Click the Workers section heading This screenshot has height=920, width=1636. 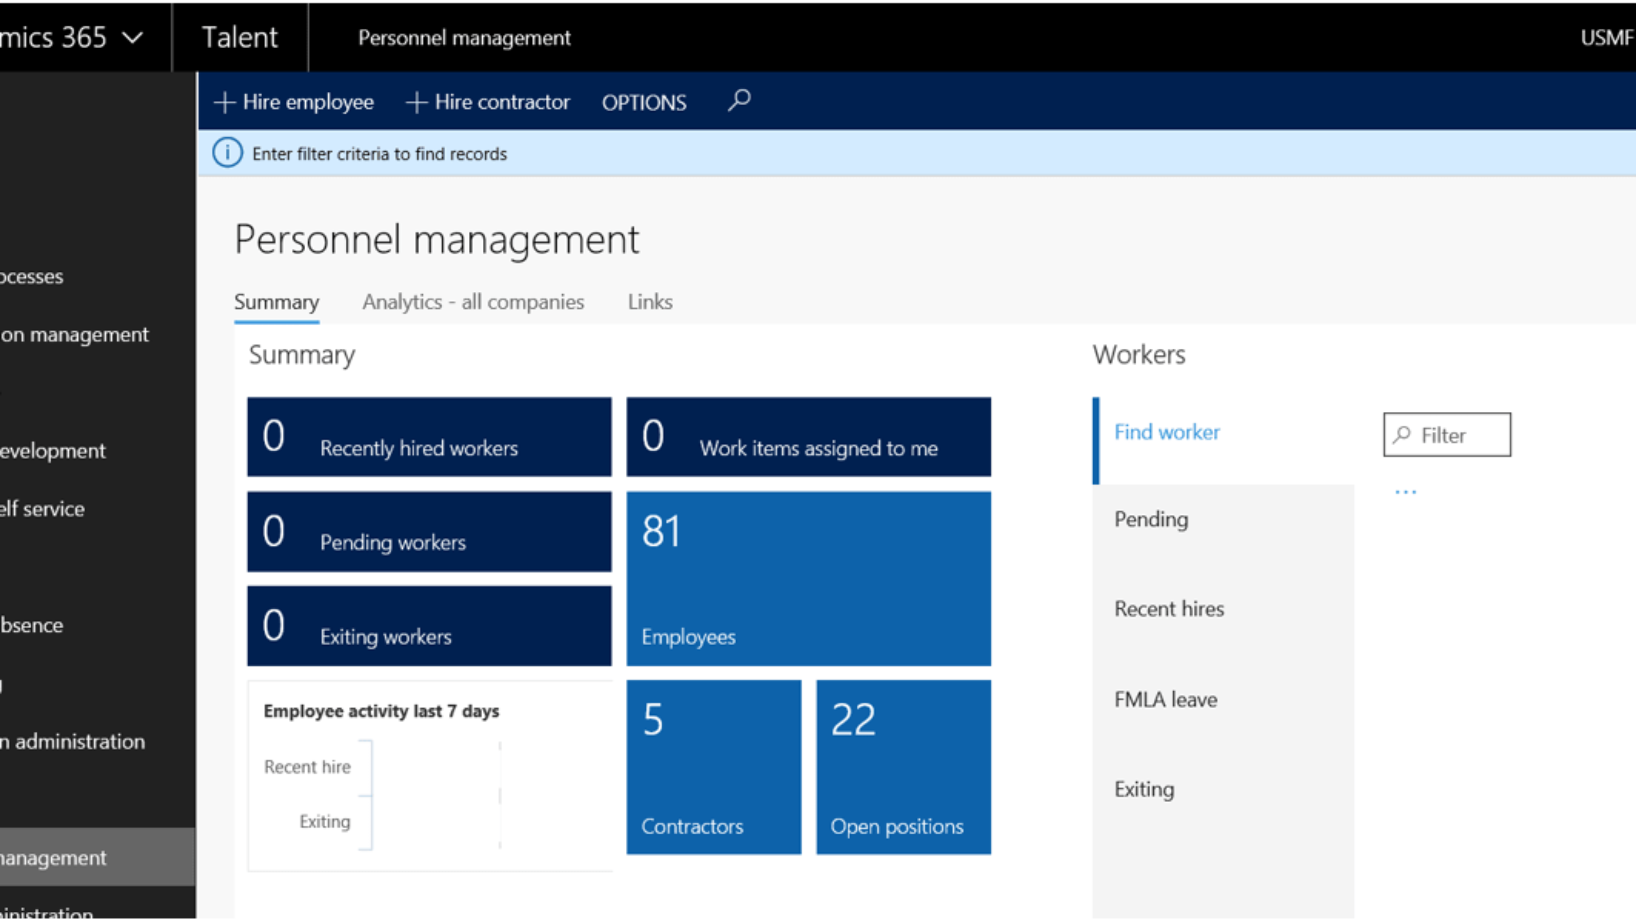pos(1139,355)
